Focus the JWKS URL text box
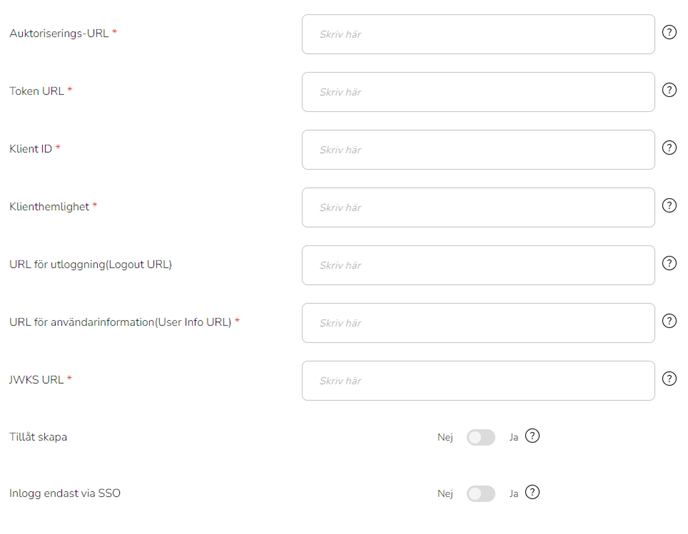This screenshot has height=534, width=688. pos(478,381)
